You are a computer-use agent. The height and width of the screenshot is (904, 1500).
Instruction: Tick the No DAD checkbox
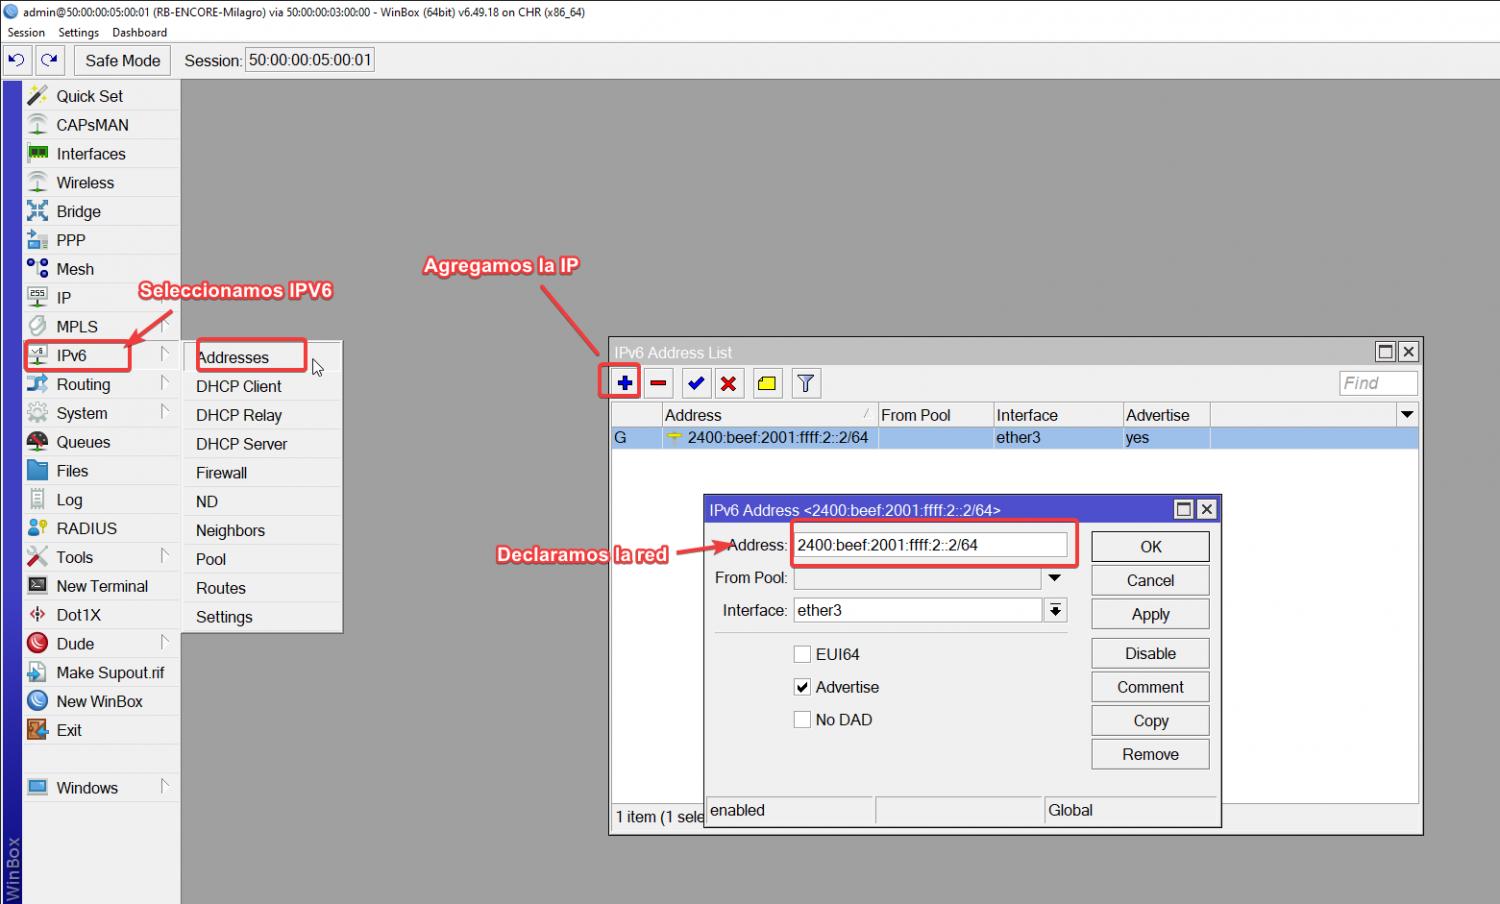click(802, 719)
